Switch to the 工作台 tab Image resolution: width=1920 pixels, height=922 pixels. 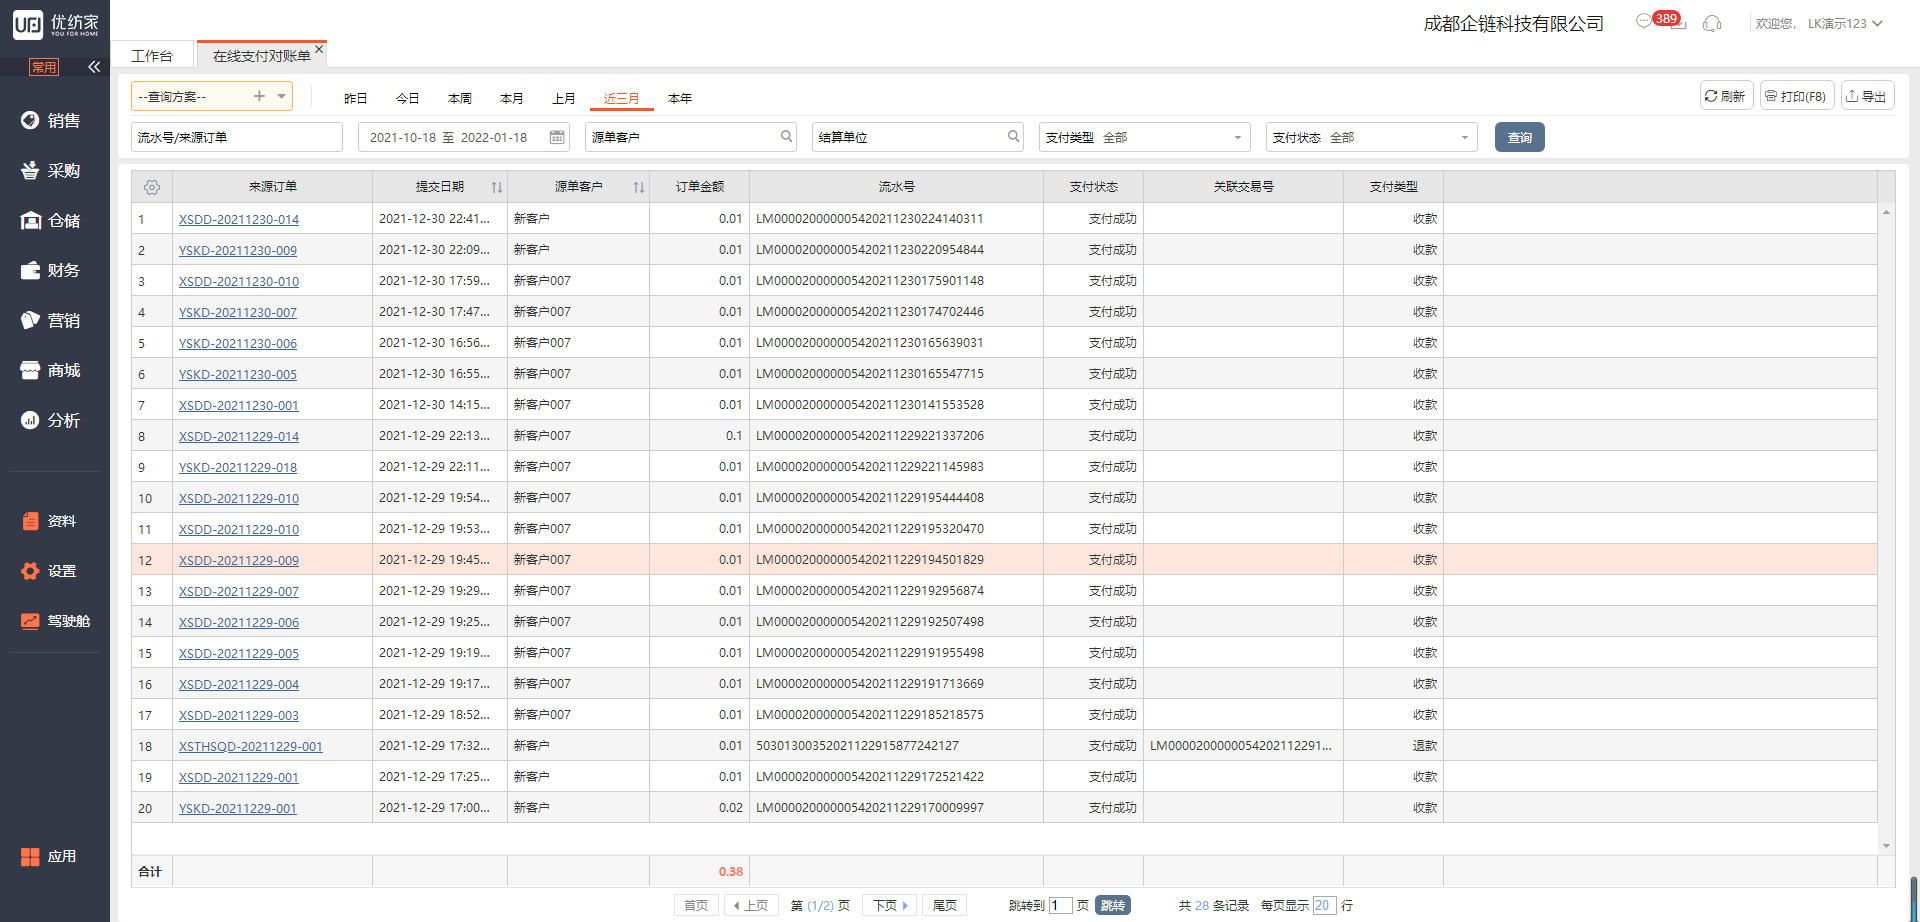pos(152,56)
